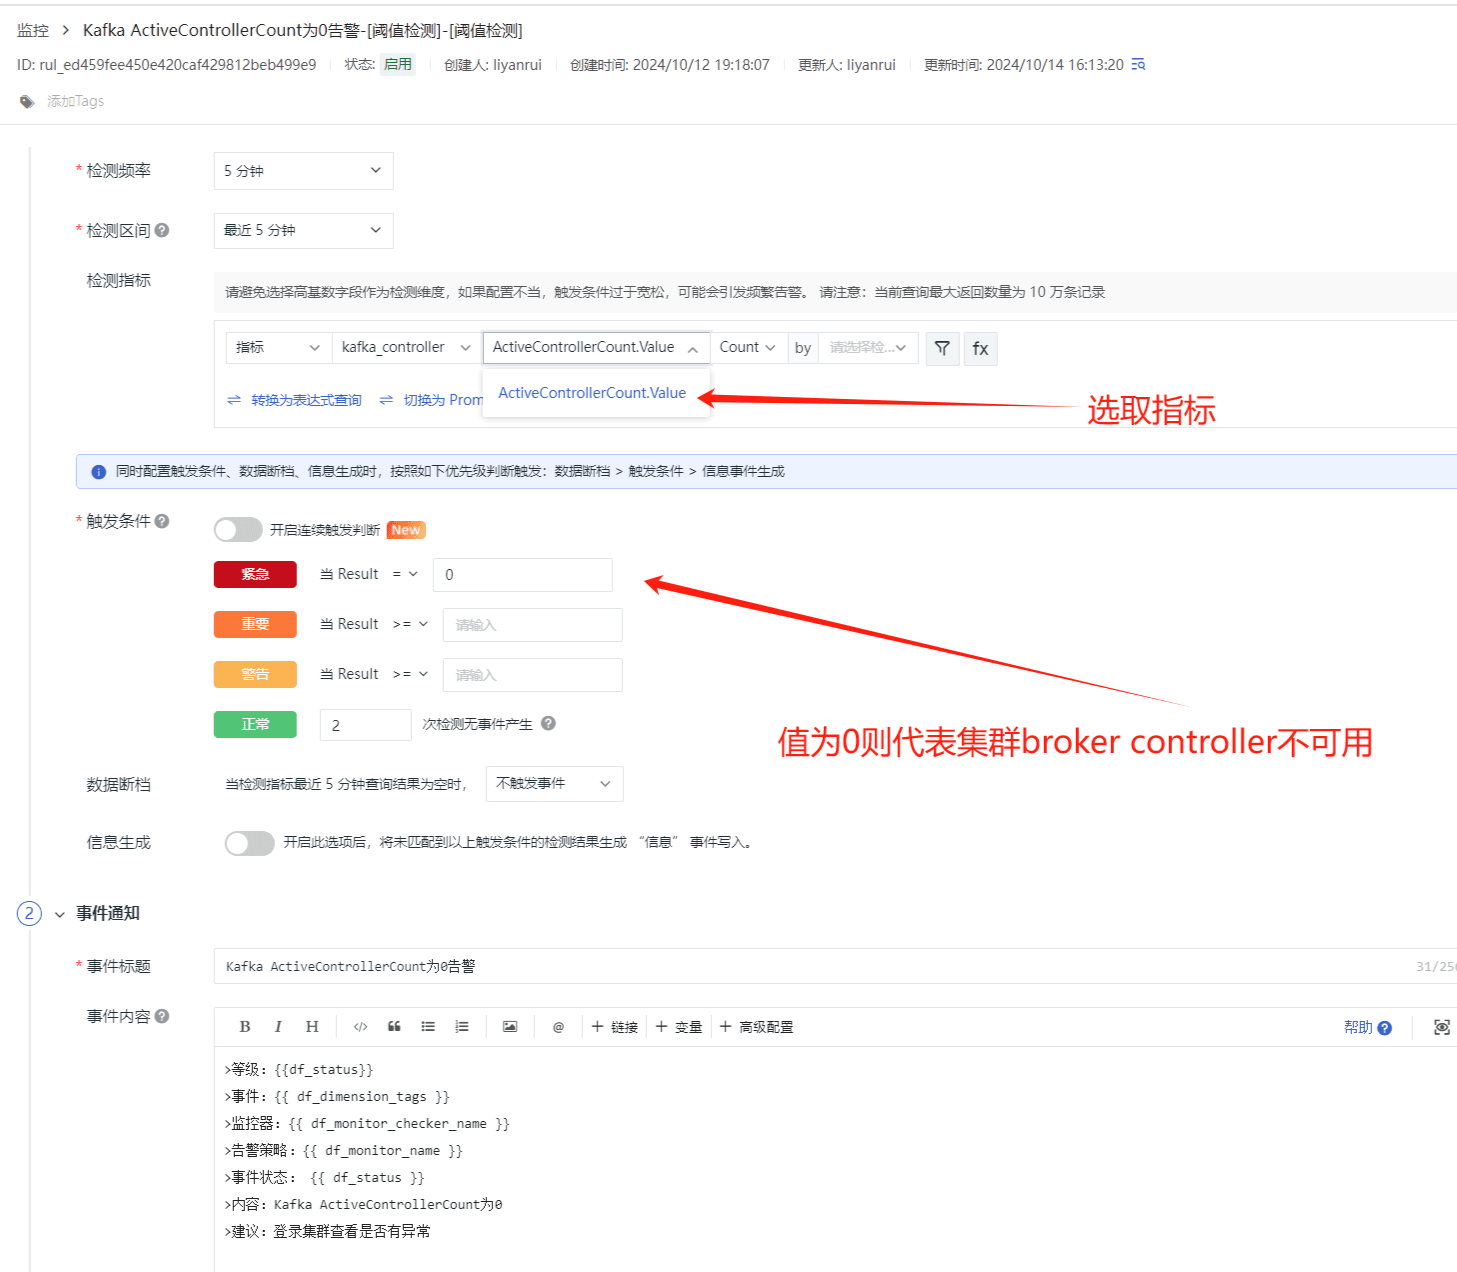Click the 高级配置 button in the editor toolbar

tap(756, 1027)
